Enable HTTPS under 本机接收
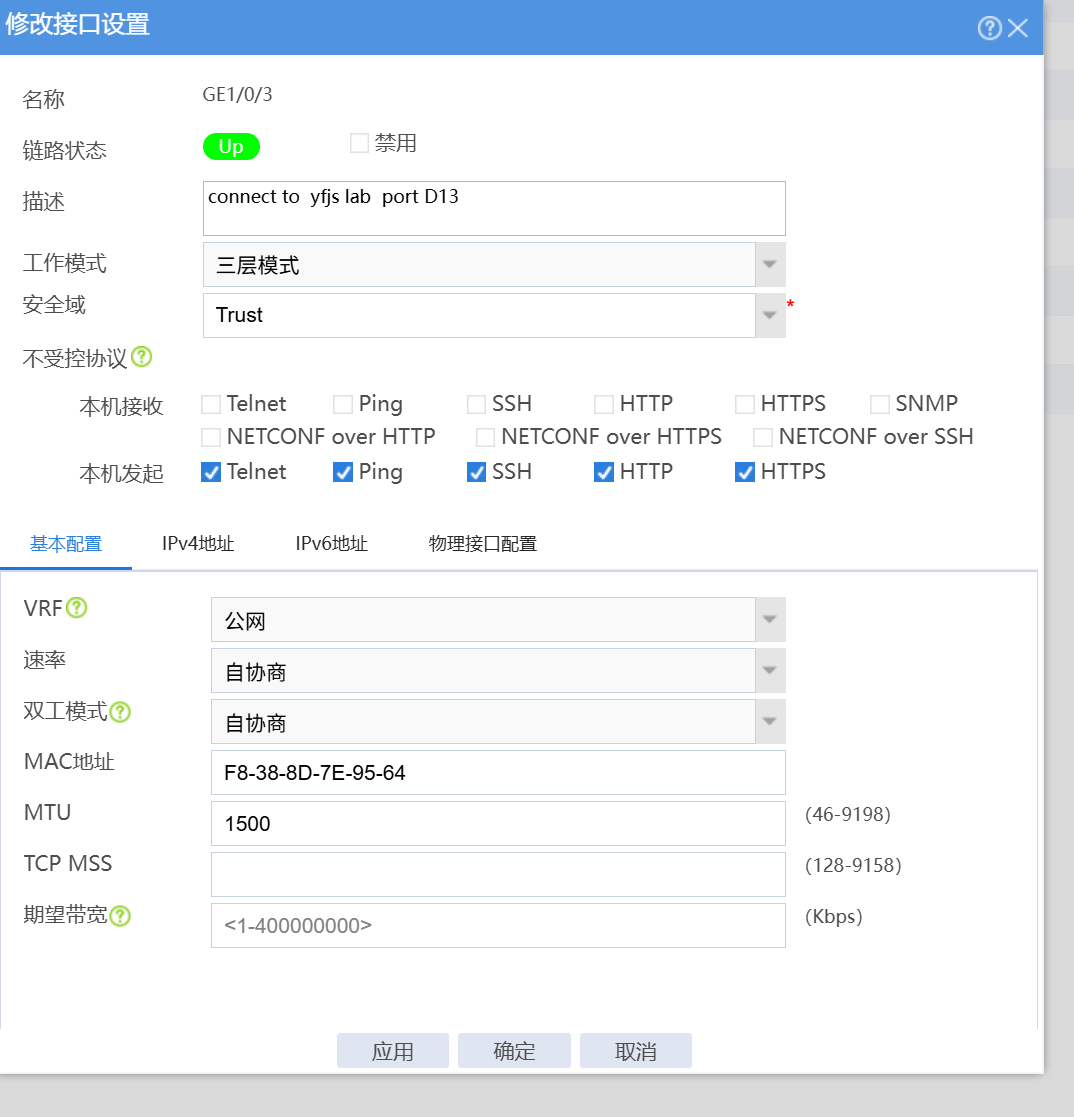 point(745,404)
